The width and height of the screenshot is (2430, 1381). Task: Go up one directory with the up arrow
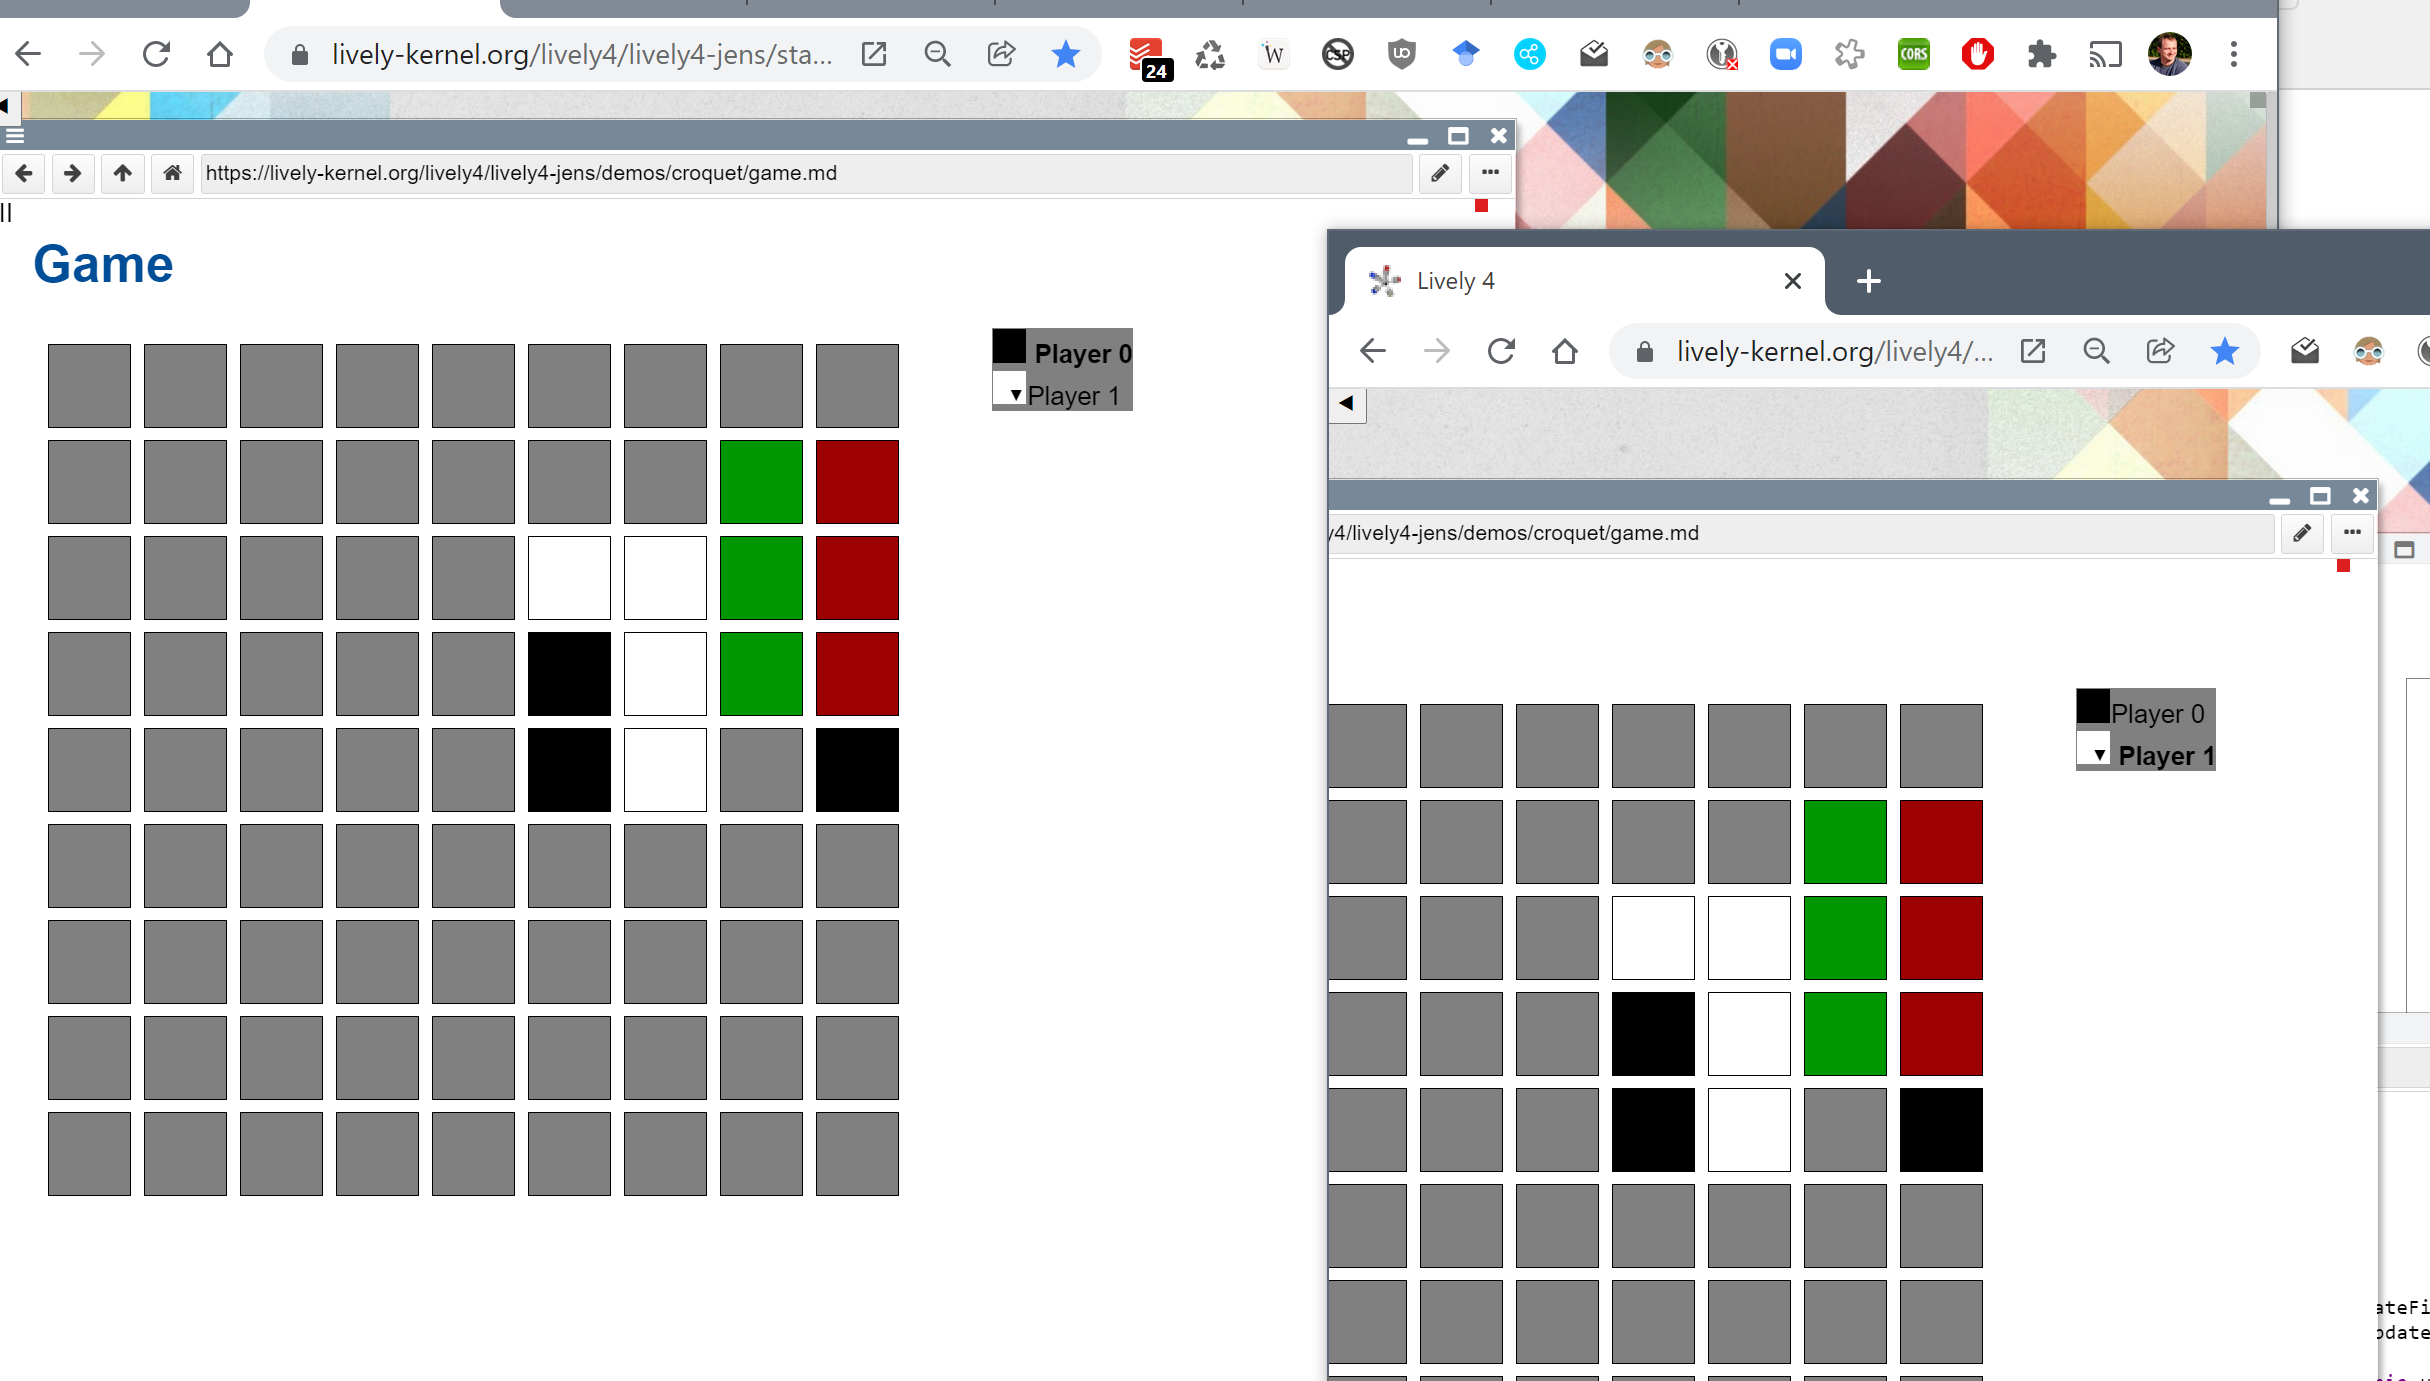[x=122, y=173]
